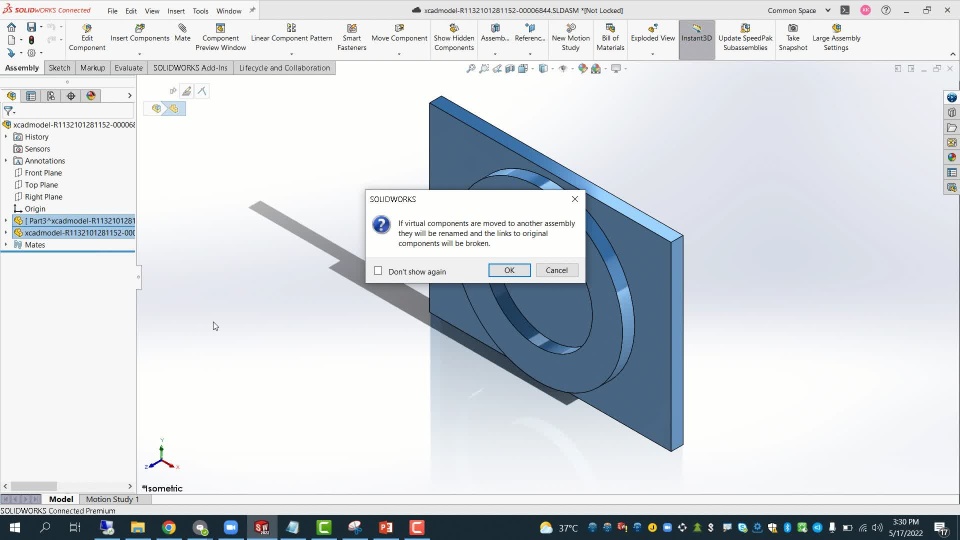Viewport: 960px width, 540px height.
Task: Open the View menu
Action: pos(152,11)
